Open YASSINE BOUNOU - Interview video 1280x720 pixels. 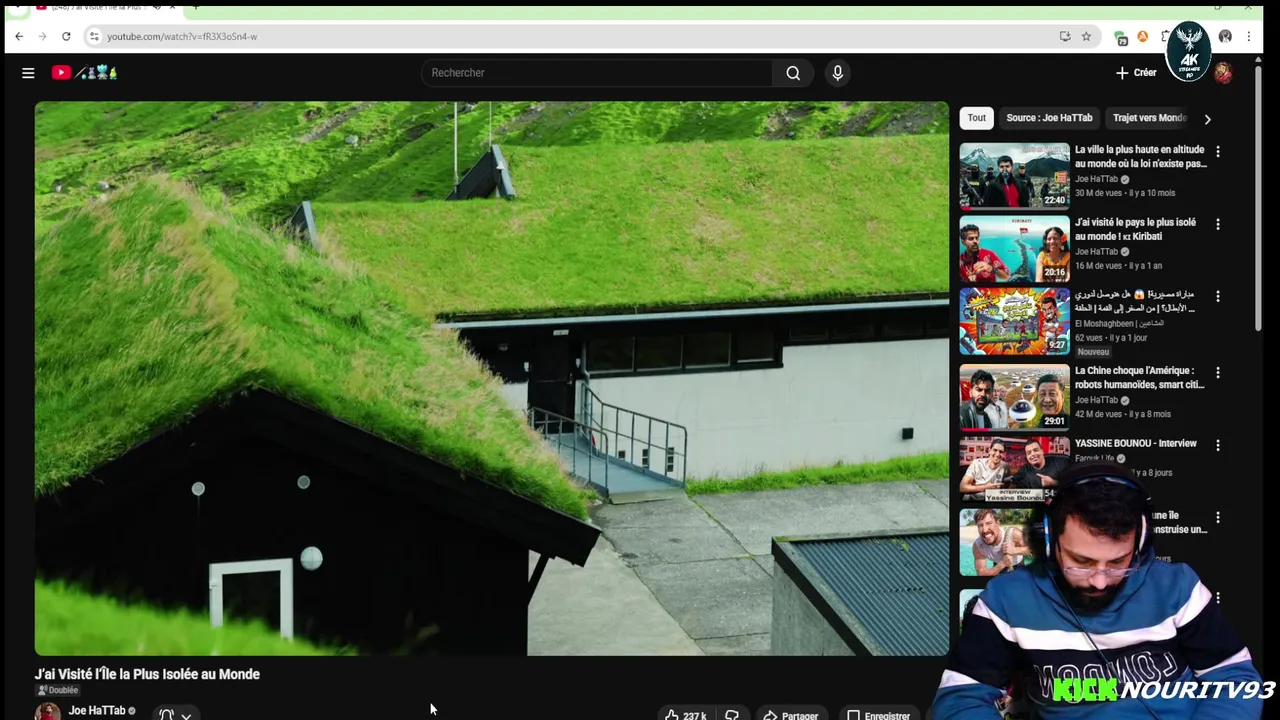tap(1136, 443)
